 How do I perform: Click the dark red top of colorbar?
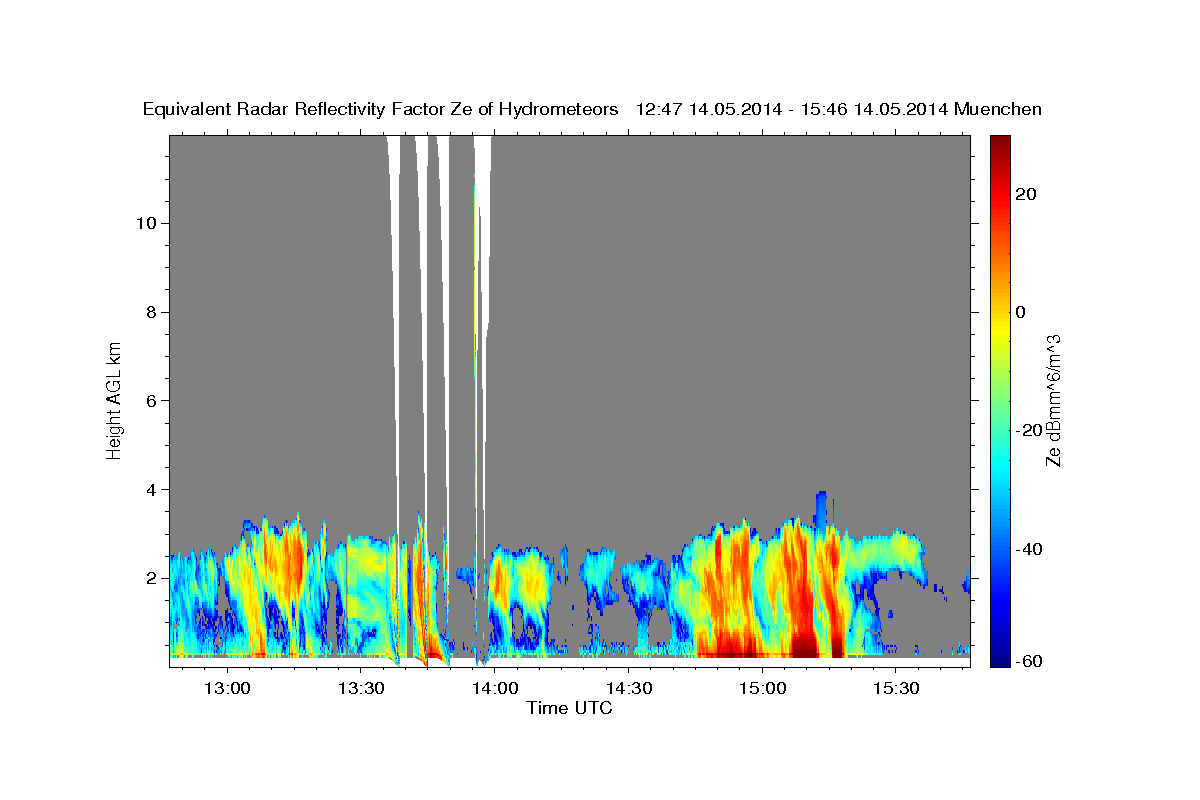tap(998, 145)
